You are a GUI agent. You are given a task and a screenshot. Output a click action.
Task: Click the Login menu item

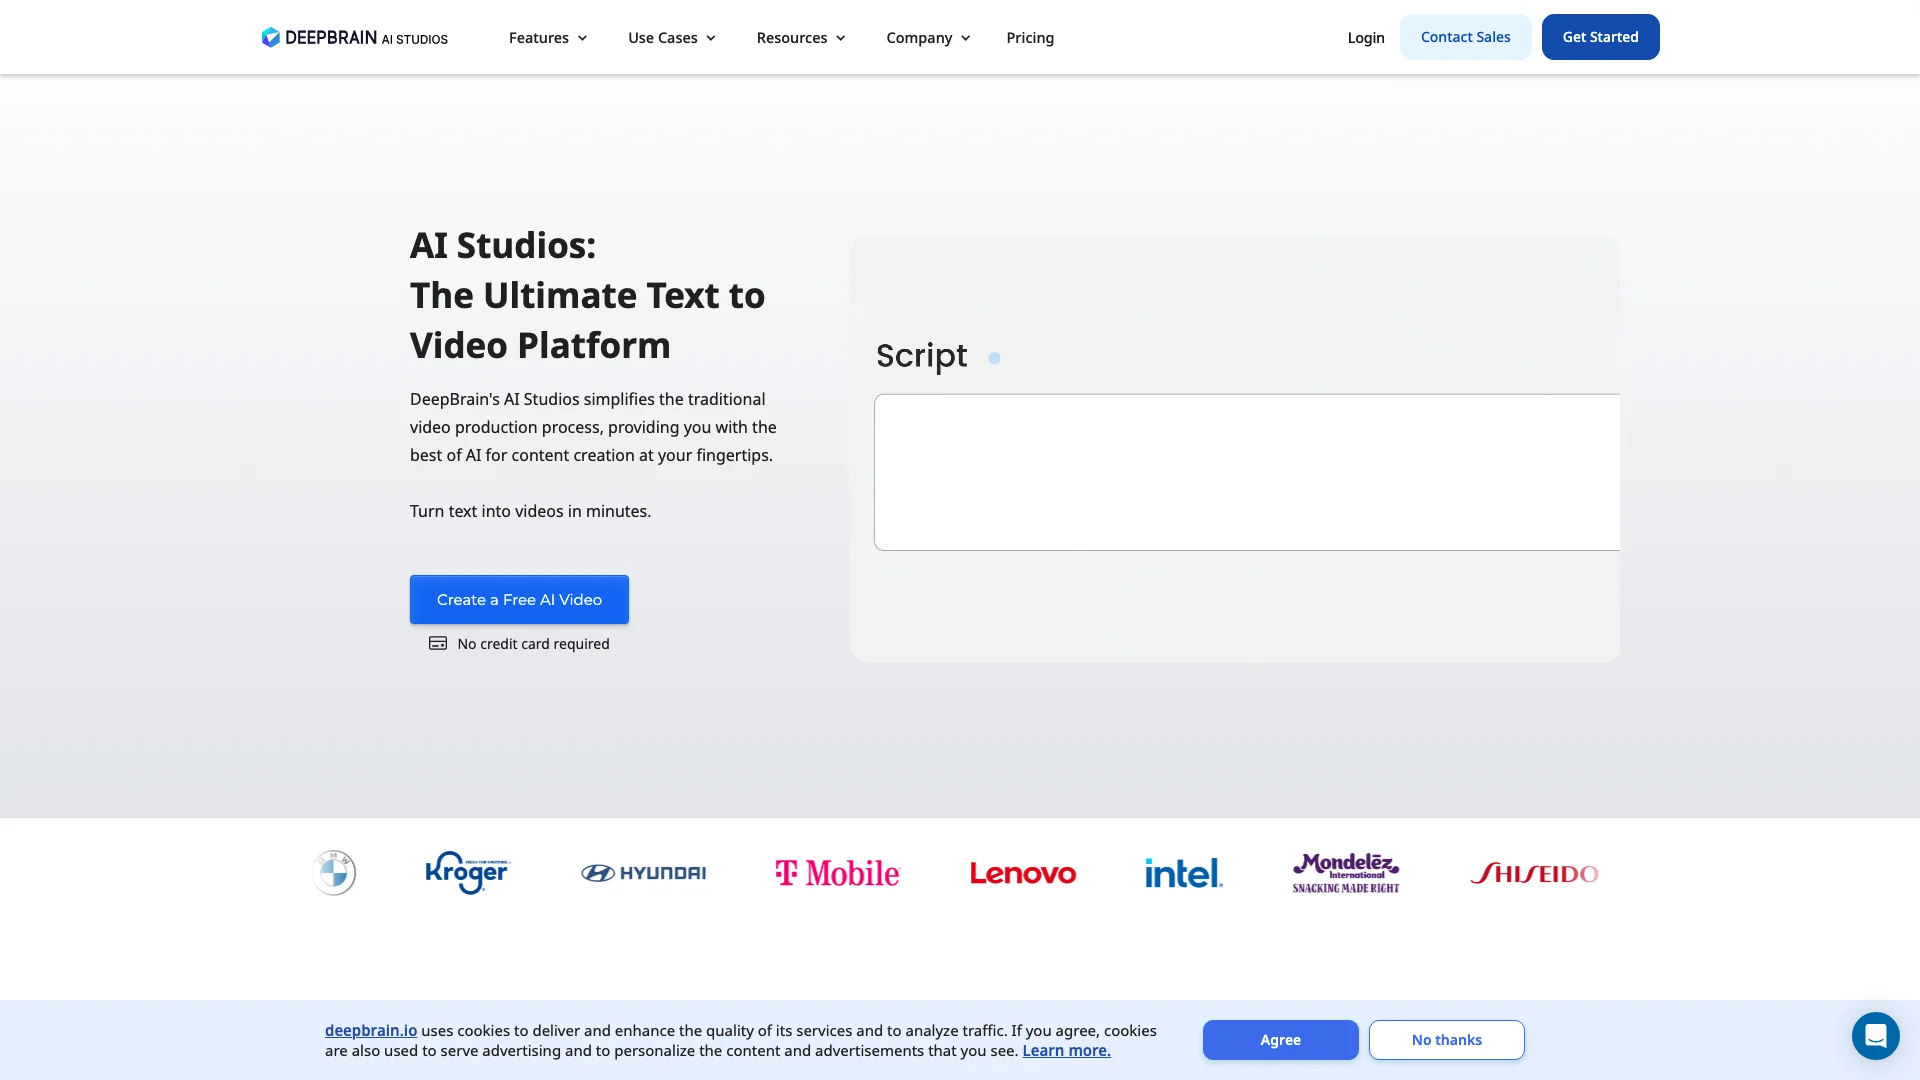(1366, 36)
